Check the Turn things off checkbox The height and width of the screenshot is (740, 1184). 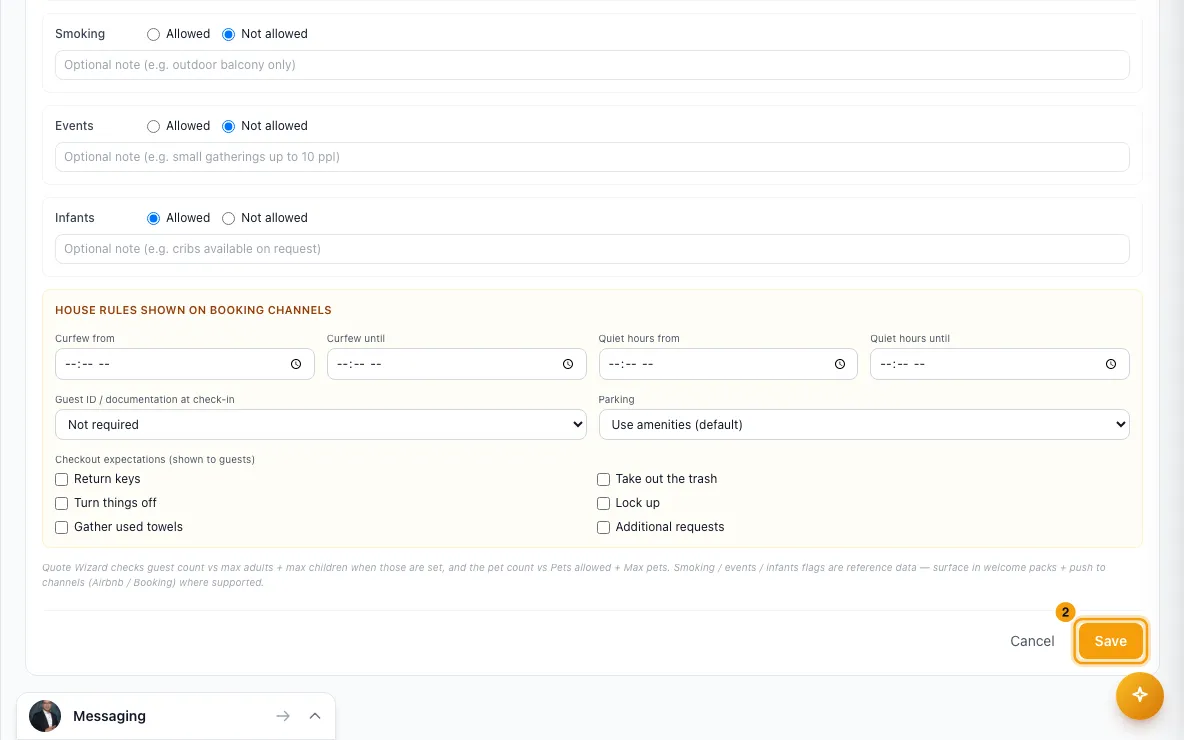coord(62,504)
